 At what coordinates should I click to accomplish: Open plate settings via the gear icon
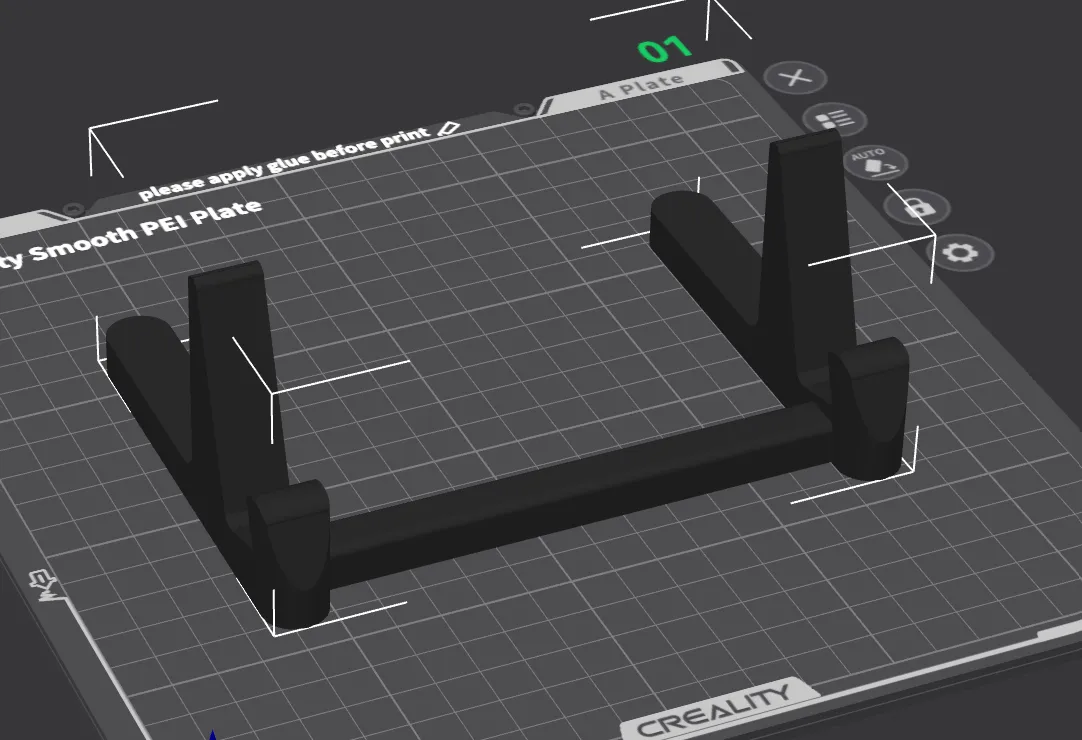[x=962, y=252]
